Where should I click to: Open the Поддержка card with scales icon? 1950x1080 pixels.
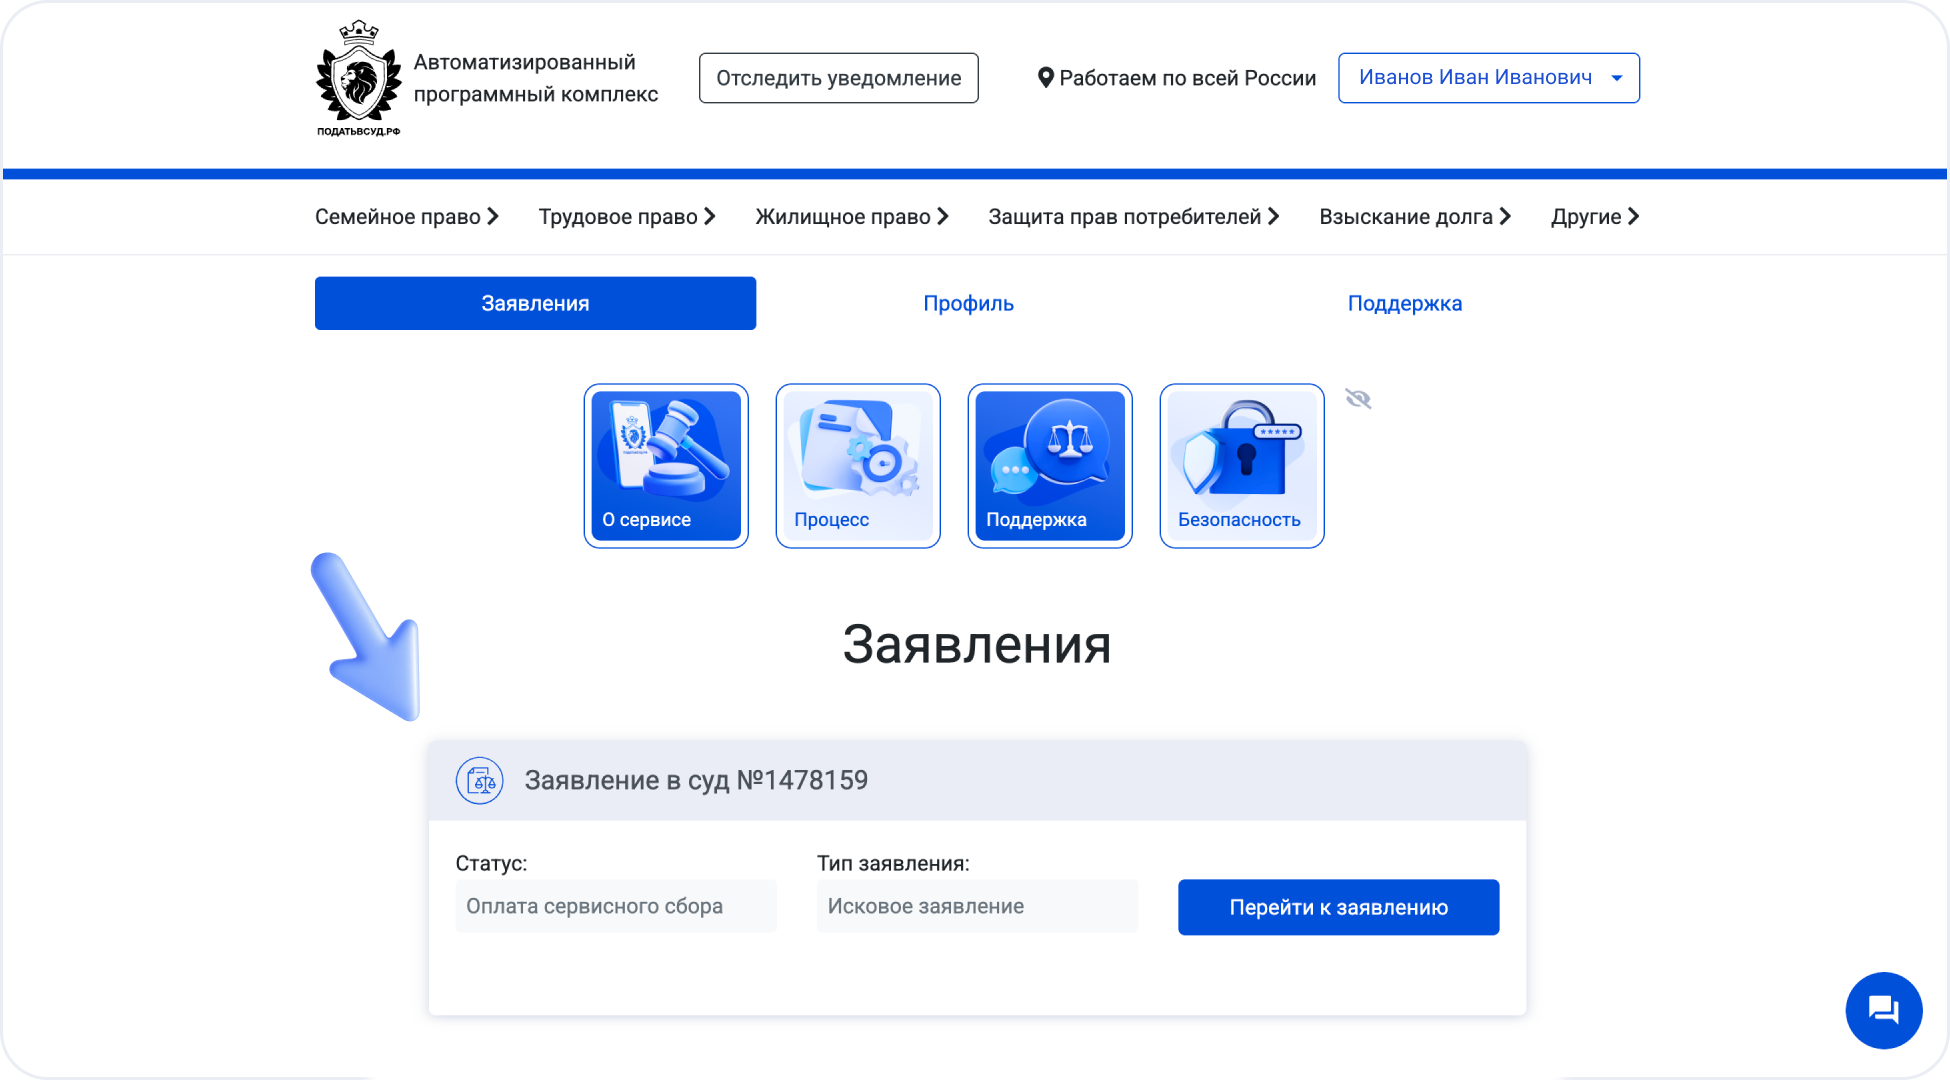[1050, 466]
